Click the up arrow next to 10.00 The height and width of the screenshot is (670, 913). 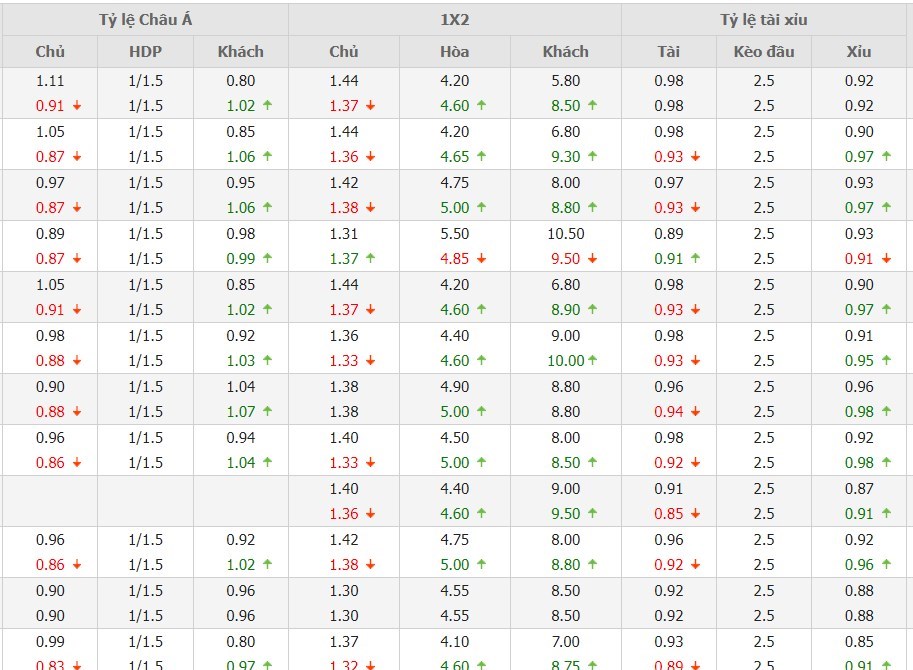[592, 361]
